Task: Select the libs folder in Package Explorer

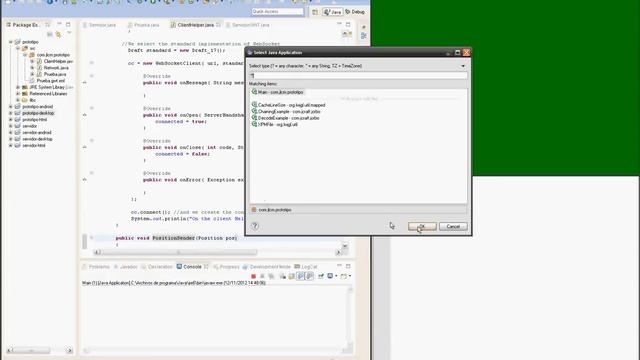Action: (x=29, y=100)
